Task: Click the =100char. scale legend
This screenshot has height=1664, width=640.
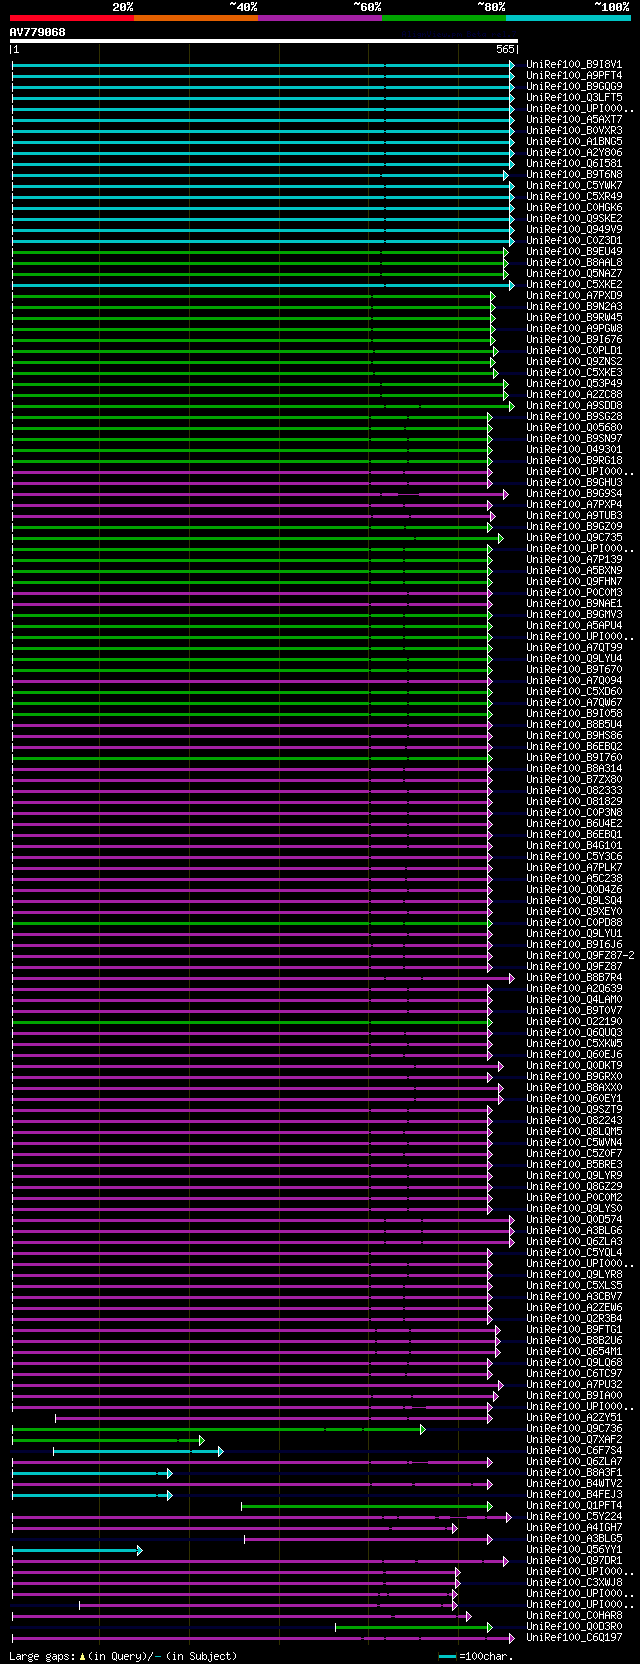Action: pos(476,1657)
